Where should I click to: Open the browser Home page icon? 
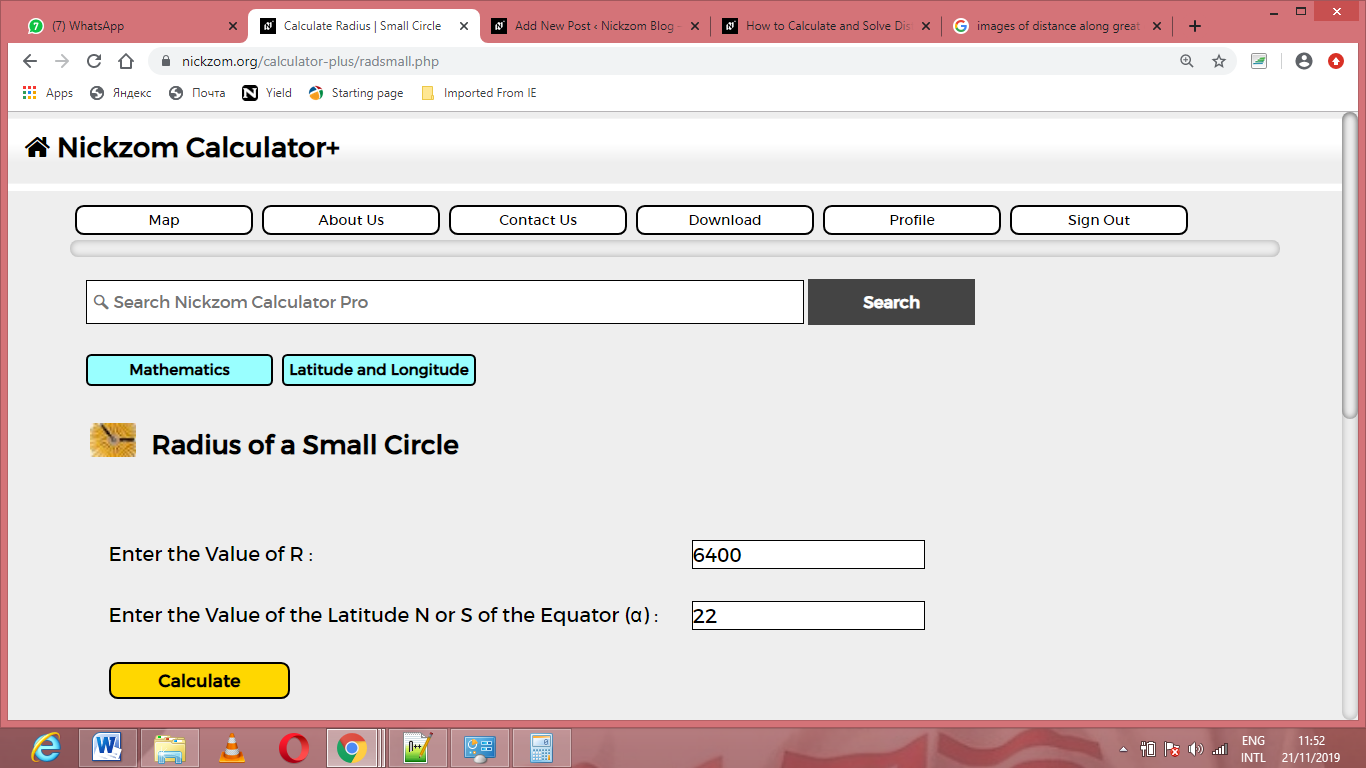tap(126, 61)
